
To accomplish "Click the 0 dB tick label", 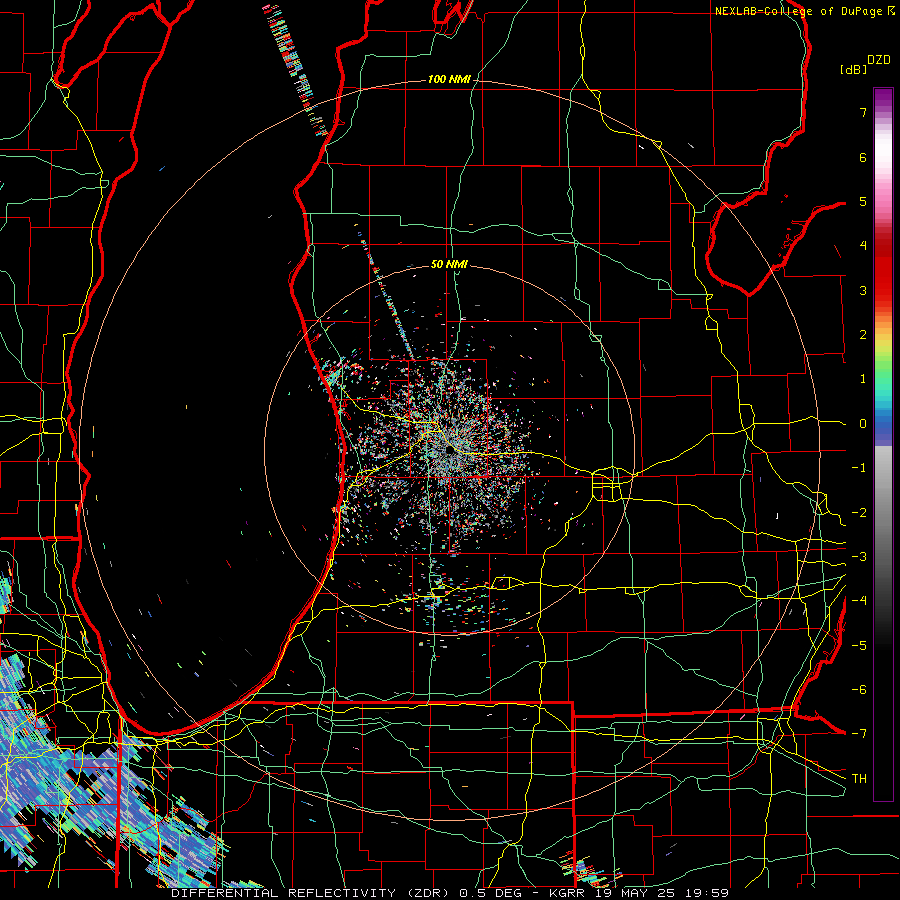I will [863, 424].
